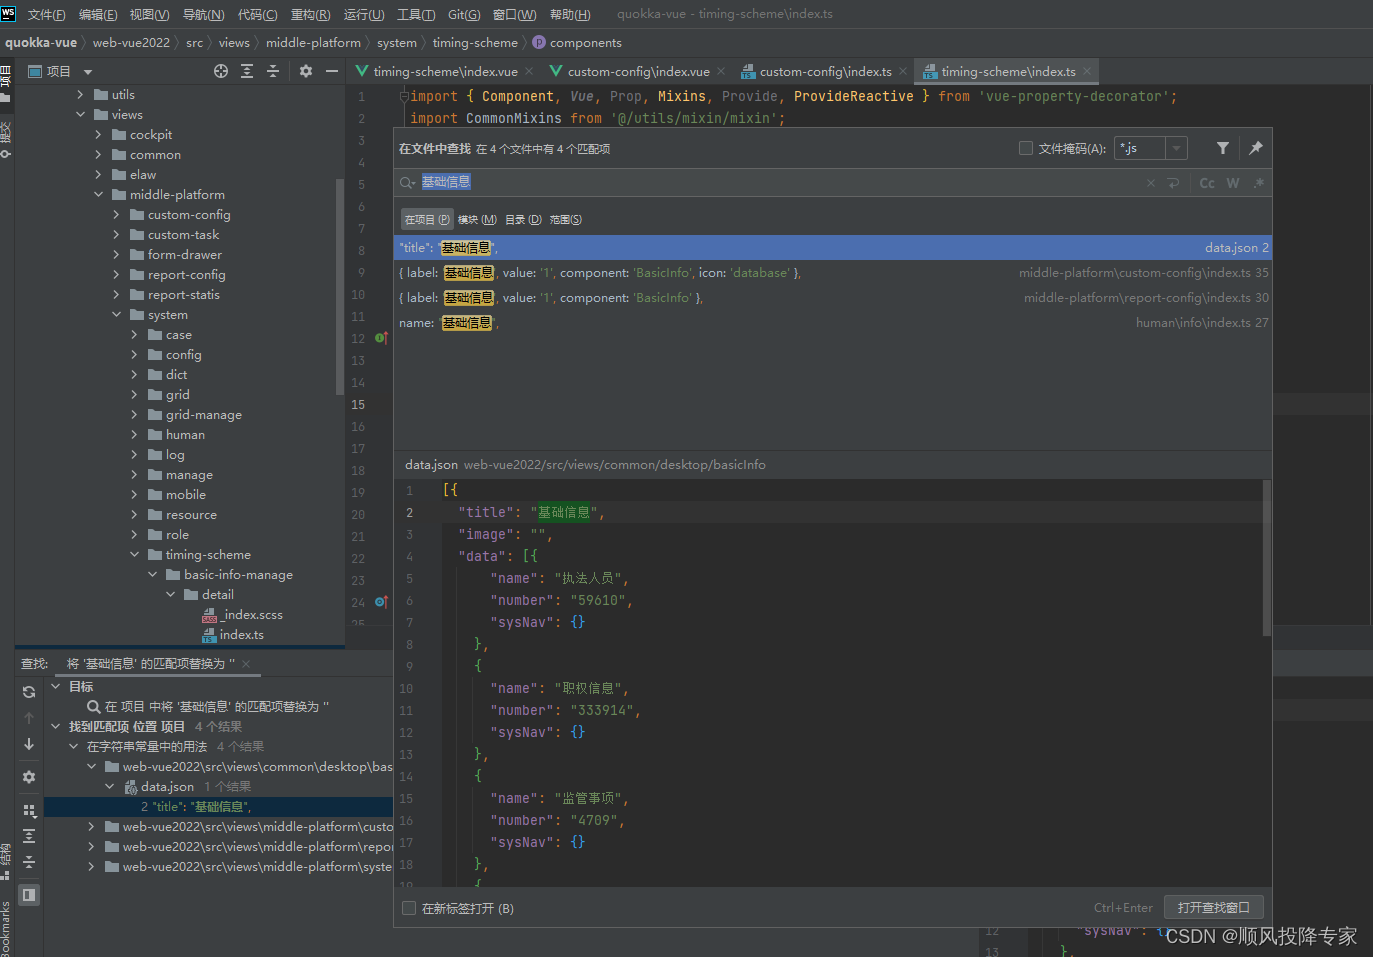Toggle preview pane icon in find panel
Viewport: 1373px width, 957px height.
29,895
